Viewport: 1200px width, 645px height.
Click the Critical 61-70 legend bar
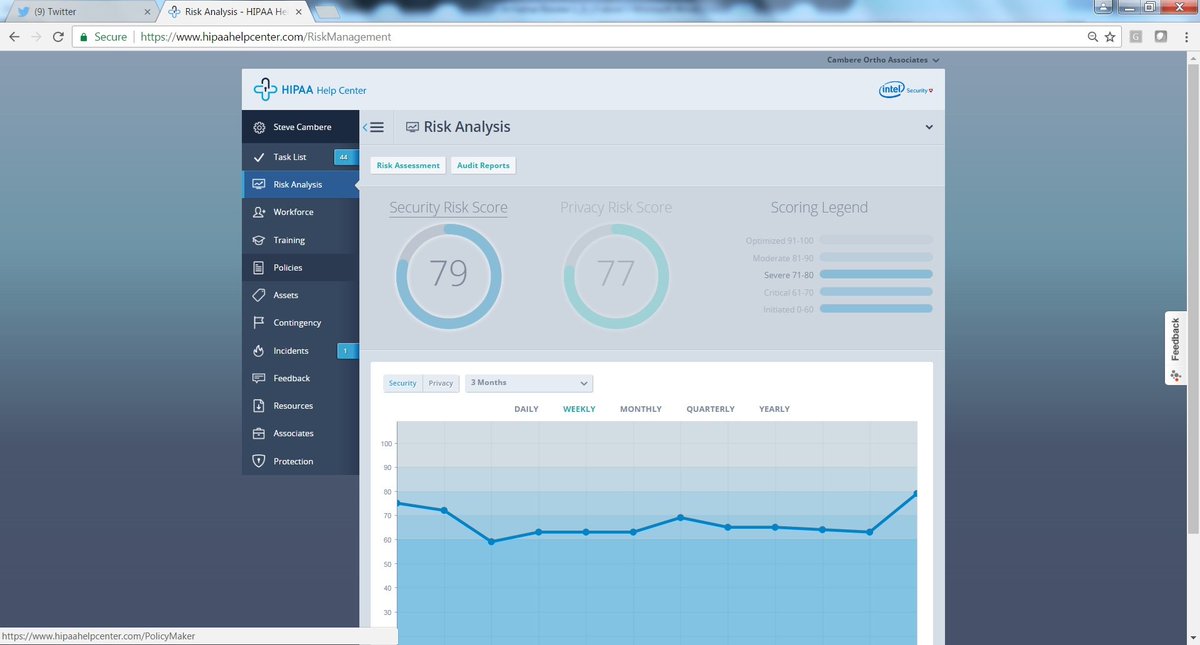(x=876, y=291)
